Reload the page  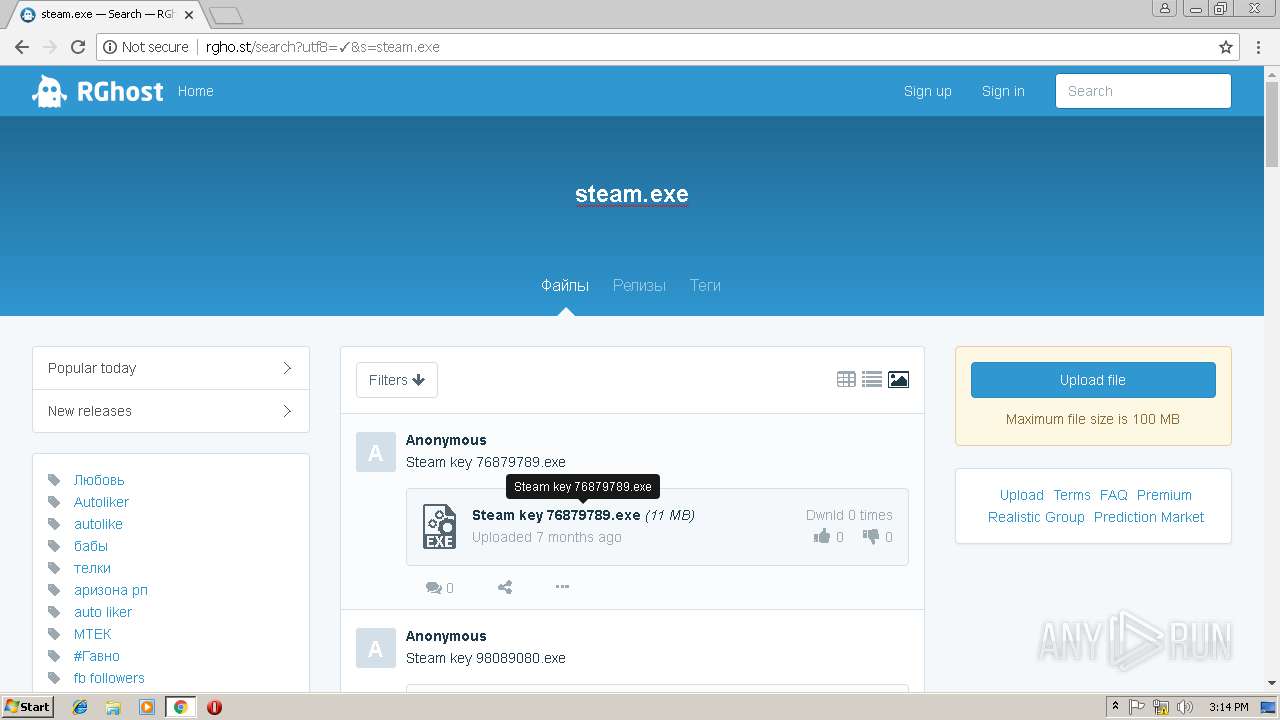pyautogui.click(x=78, y=47)
